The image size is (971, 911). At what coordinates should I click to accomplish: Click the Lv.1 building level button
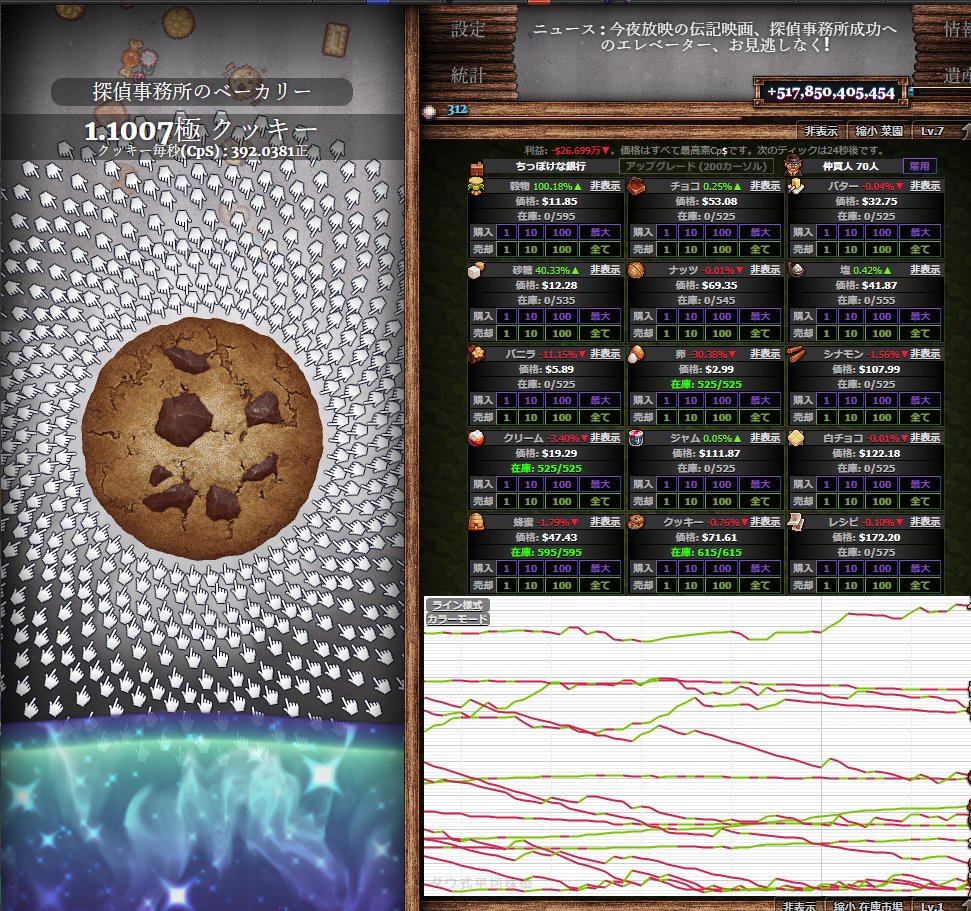point(932,905)
